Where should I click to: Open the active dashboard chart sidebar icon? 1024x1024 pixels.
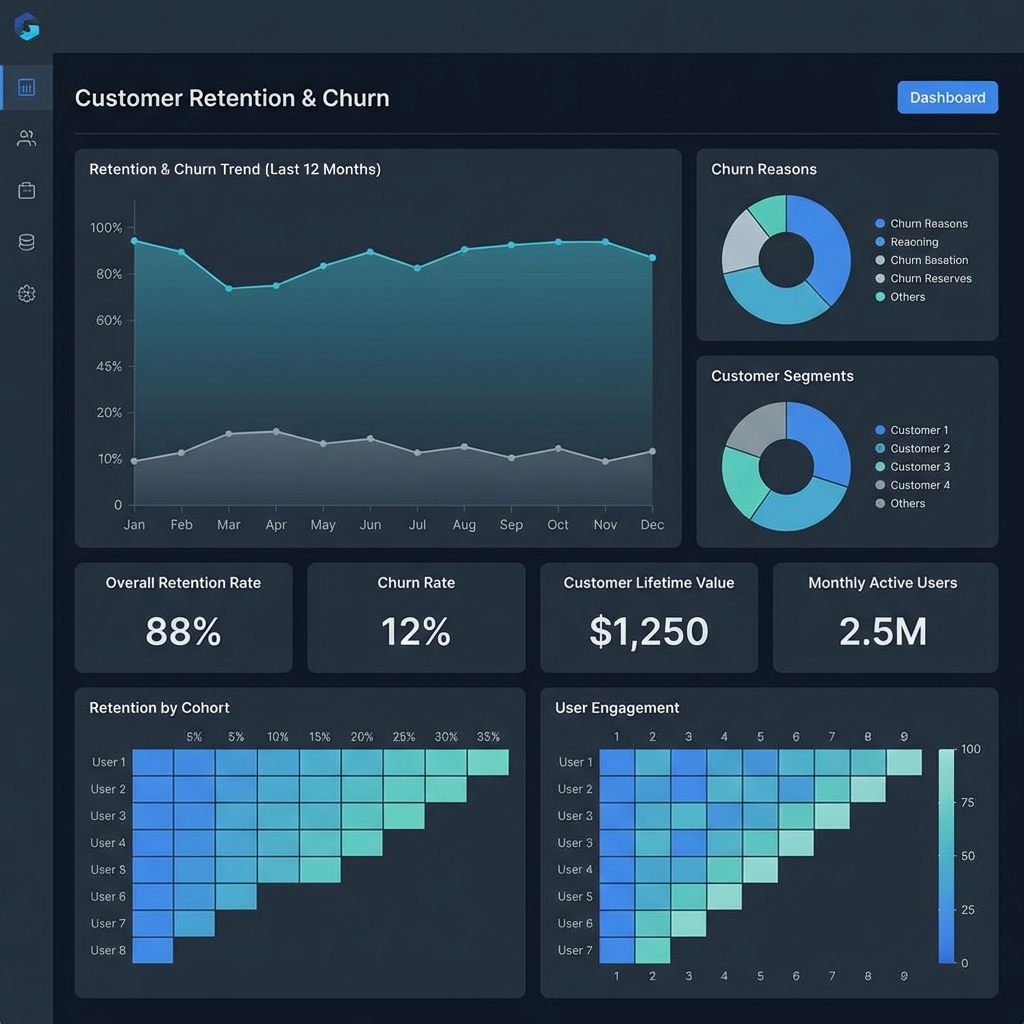tap(27, 88)
